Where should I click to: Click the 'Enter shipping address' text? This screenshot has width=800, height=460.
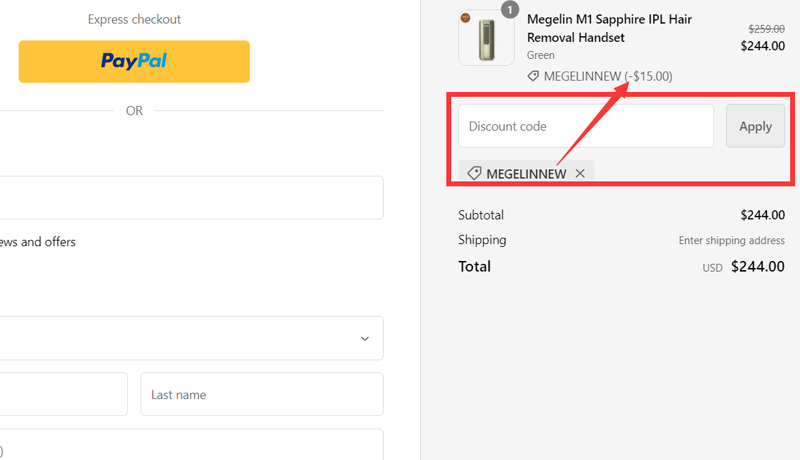click(731, 240)
